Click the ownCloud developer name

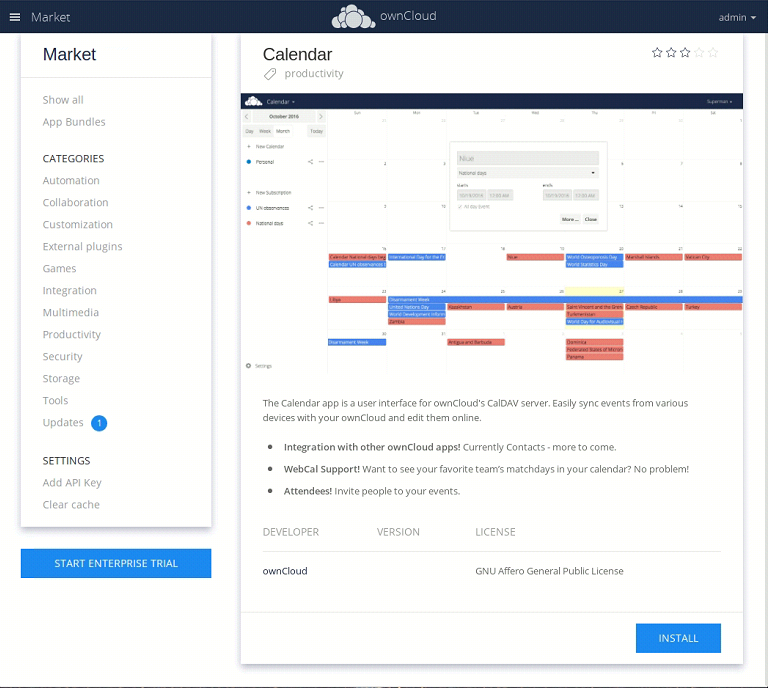pyautogui.click(x=285, y=571)
